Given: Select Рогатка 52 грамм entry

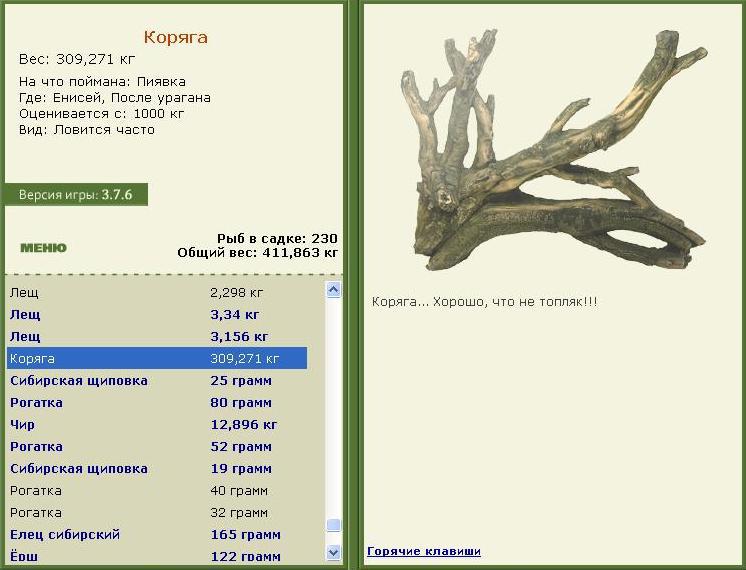Looking at the screenshot, I should point(157,446).
